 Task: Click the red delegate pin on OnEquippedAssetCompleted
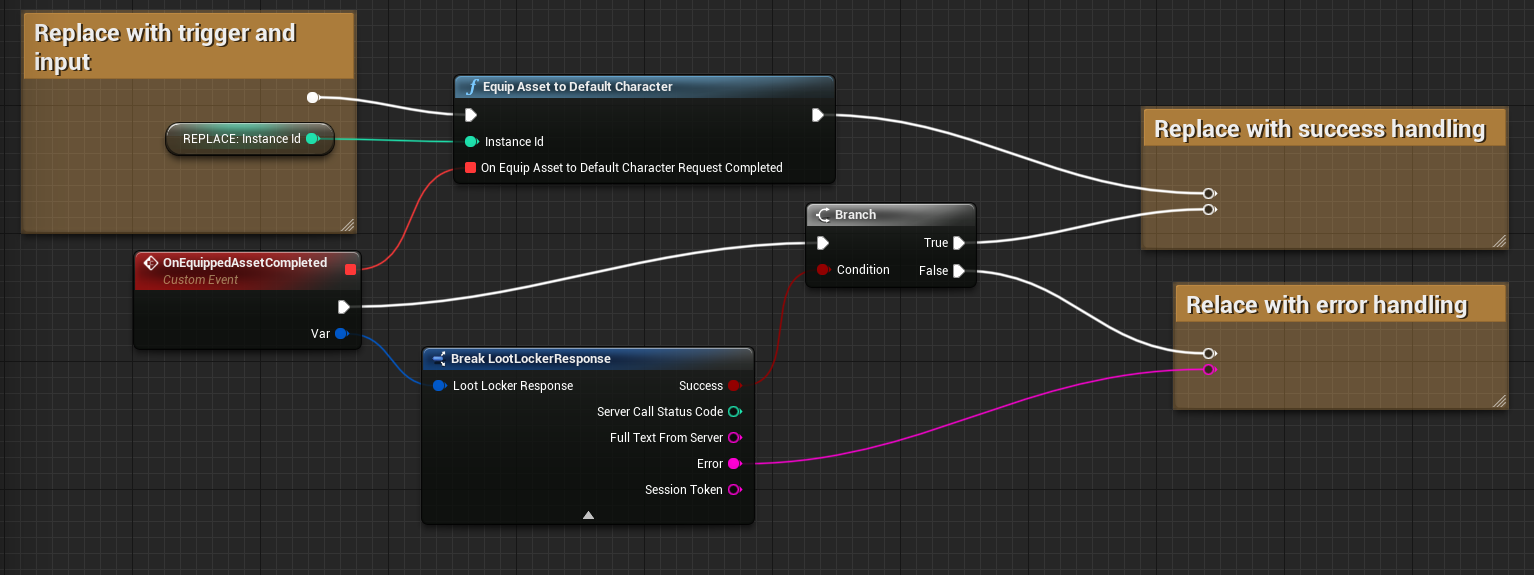tap(350, 268)
